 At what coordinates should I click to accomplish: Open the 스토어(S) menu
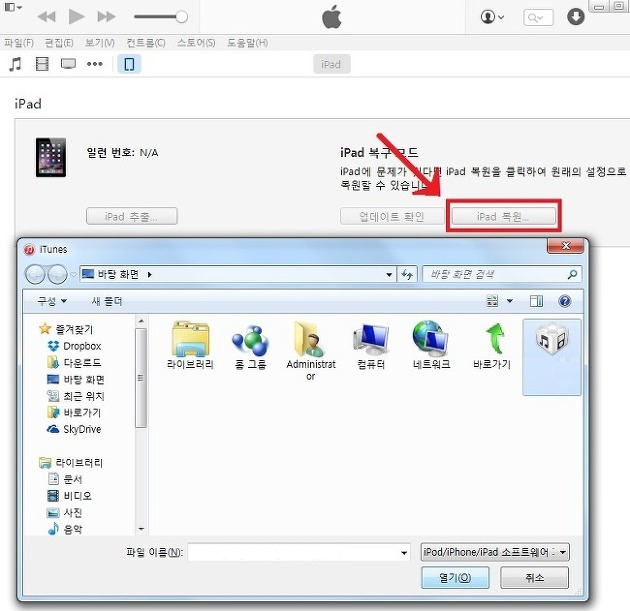[x=196, y=43]
